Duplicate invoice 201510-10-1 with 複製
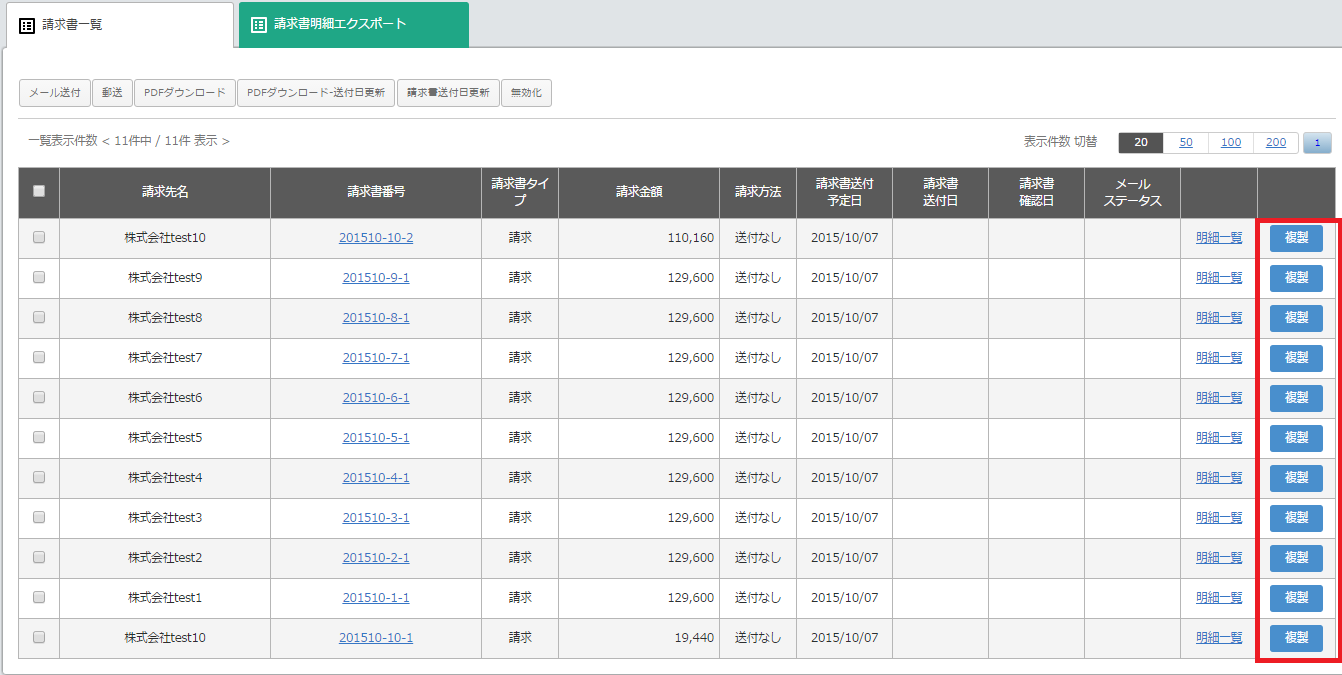The height and width of the screenshot is (675, 1342). pos(1296,638)
